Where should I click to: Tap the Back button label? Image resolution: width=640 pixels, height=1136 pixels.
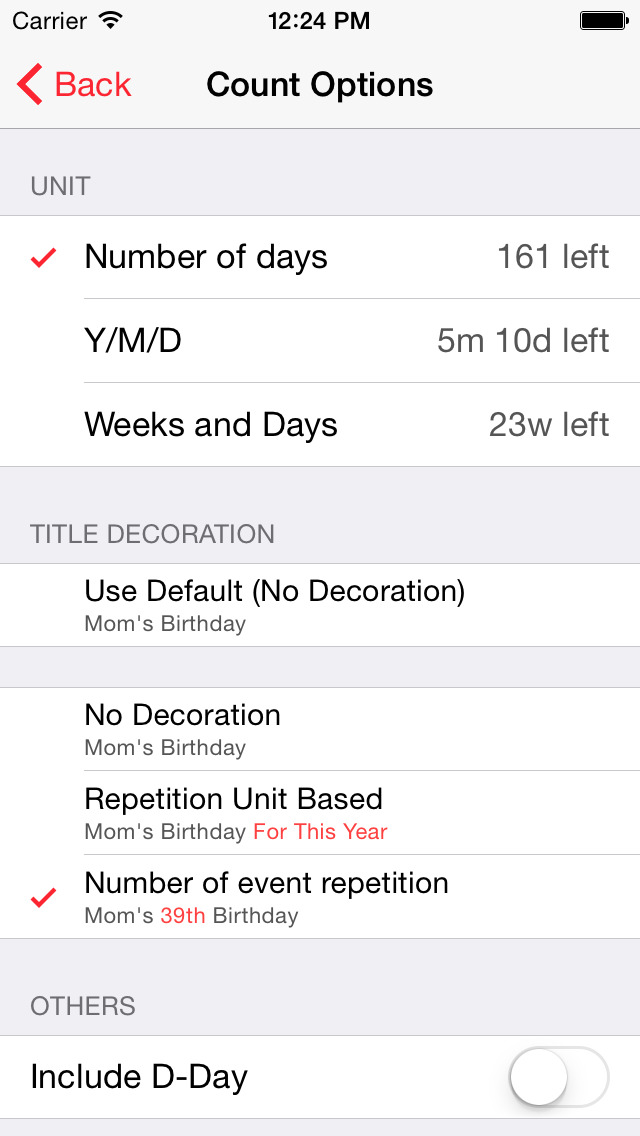pyautogui.click(x=93, y=85)
